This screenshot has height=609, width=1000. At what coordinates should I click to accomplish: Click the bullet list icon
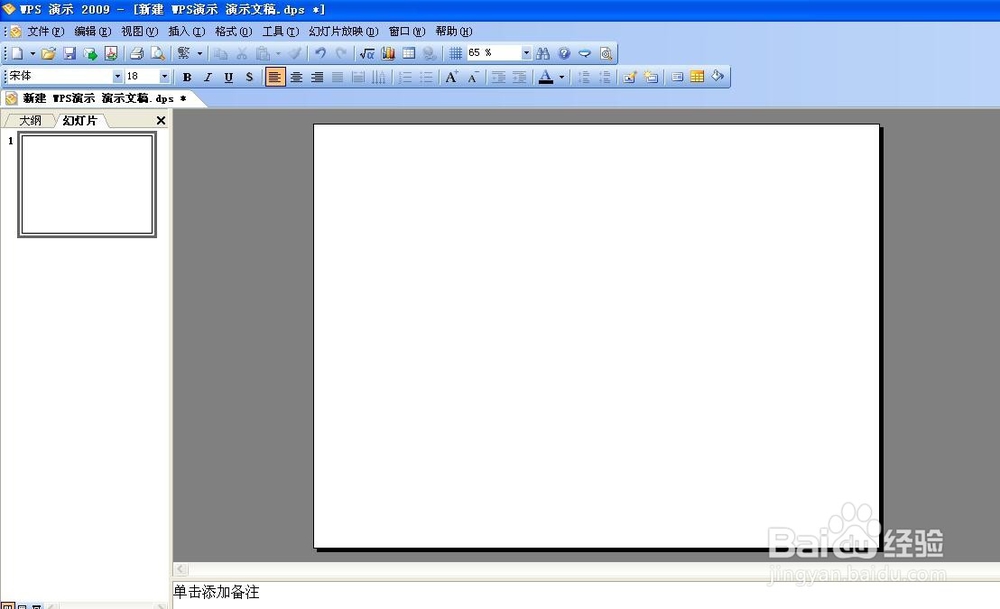pyautogui.click(x=426, y=77)
